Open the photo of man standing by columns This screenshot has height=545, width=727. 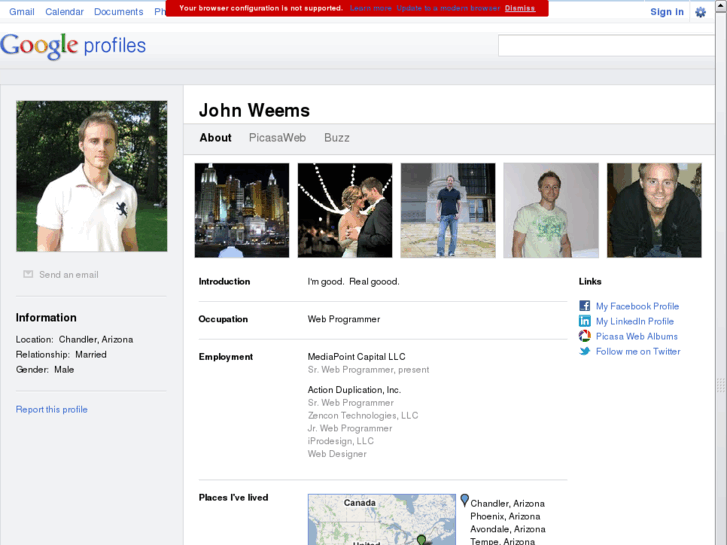pyautogui.click(x=448, y=210)
